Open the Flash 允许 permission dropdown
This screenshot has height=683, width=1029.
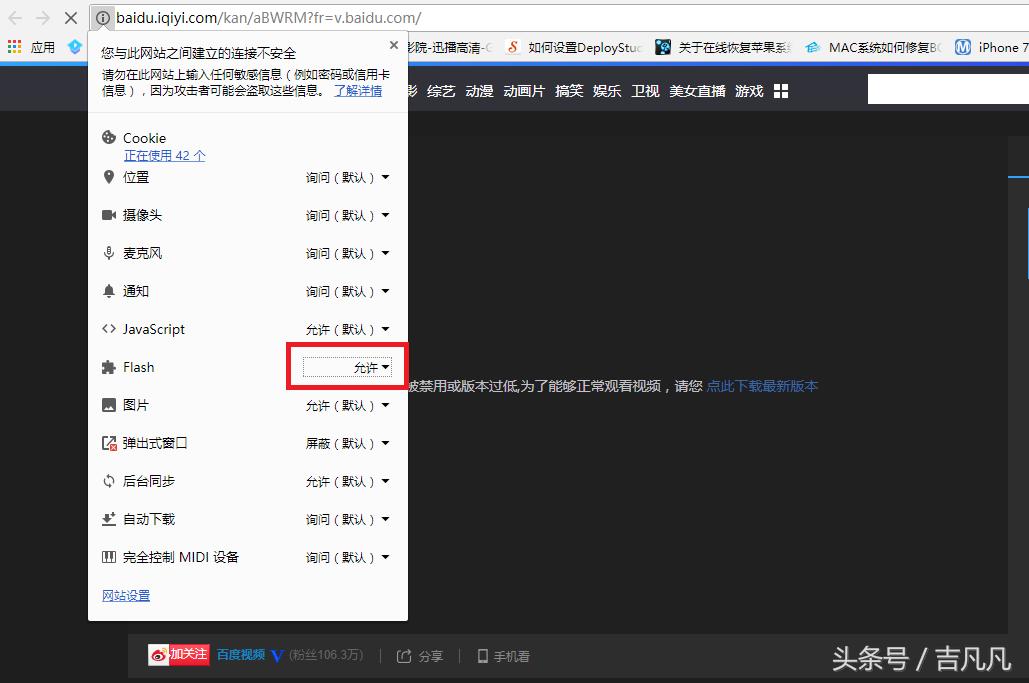point(370,367)
